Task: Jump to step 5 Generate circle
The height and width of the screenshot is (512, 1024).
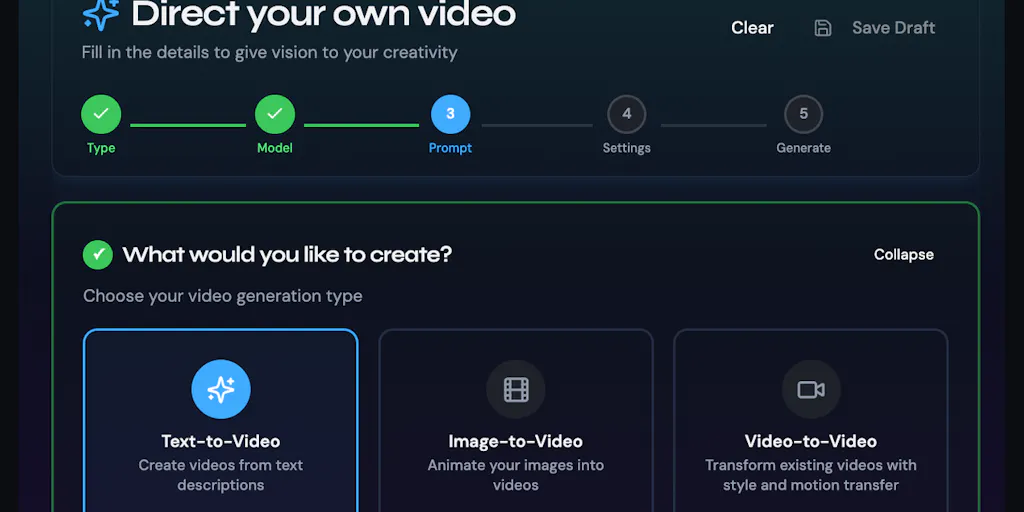Action: (803, 114)
